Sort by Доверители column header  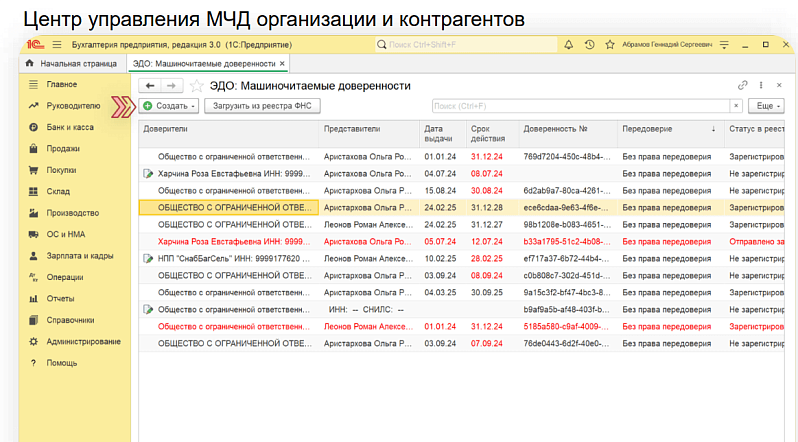click(229, 134)
